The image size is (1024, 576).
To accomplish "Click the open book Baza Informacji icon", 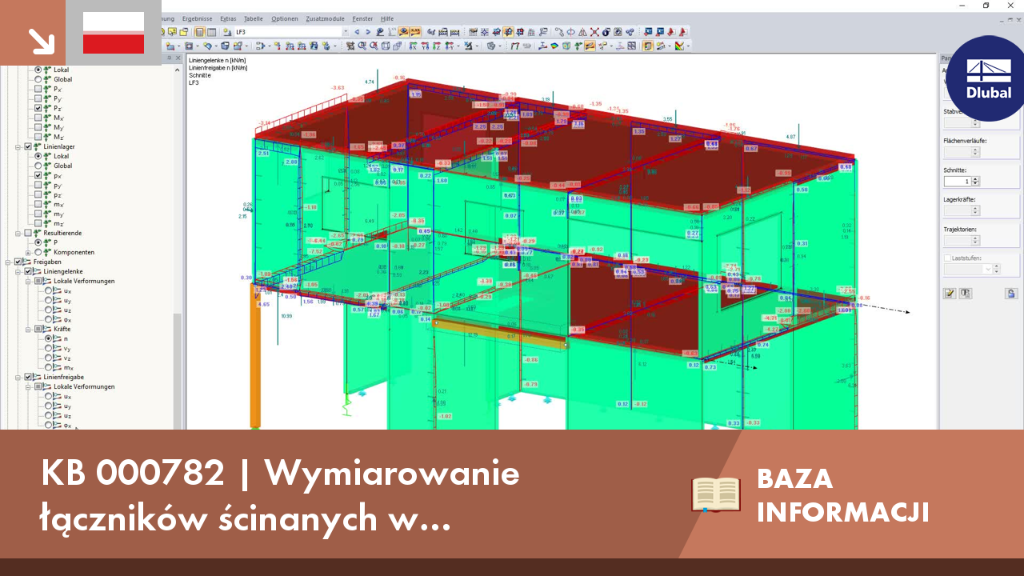I will [x=716, y=495].
